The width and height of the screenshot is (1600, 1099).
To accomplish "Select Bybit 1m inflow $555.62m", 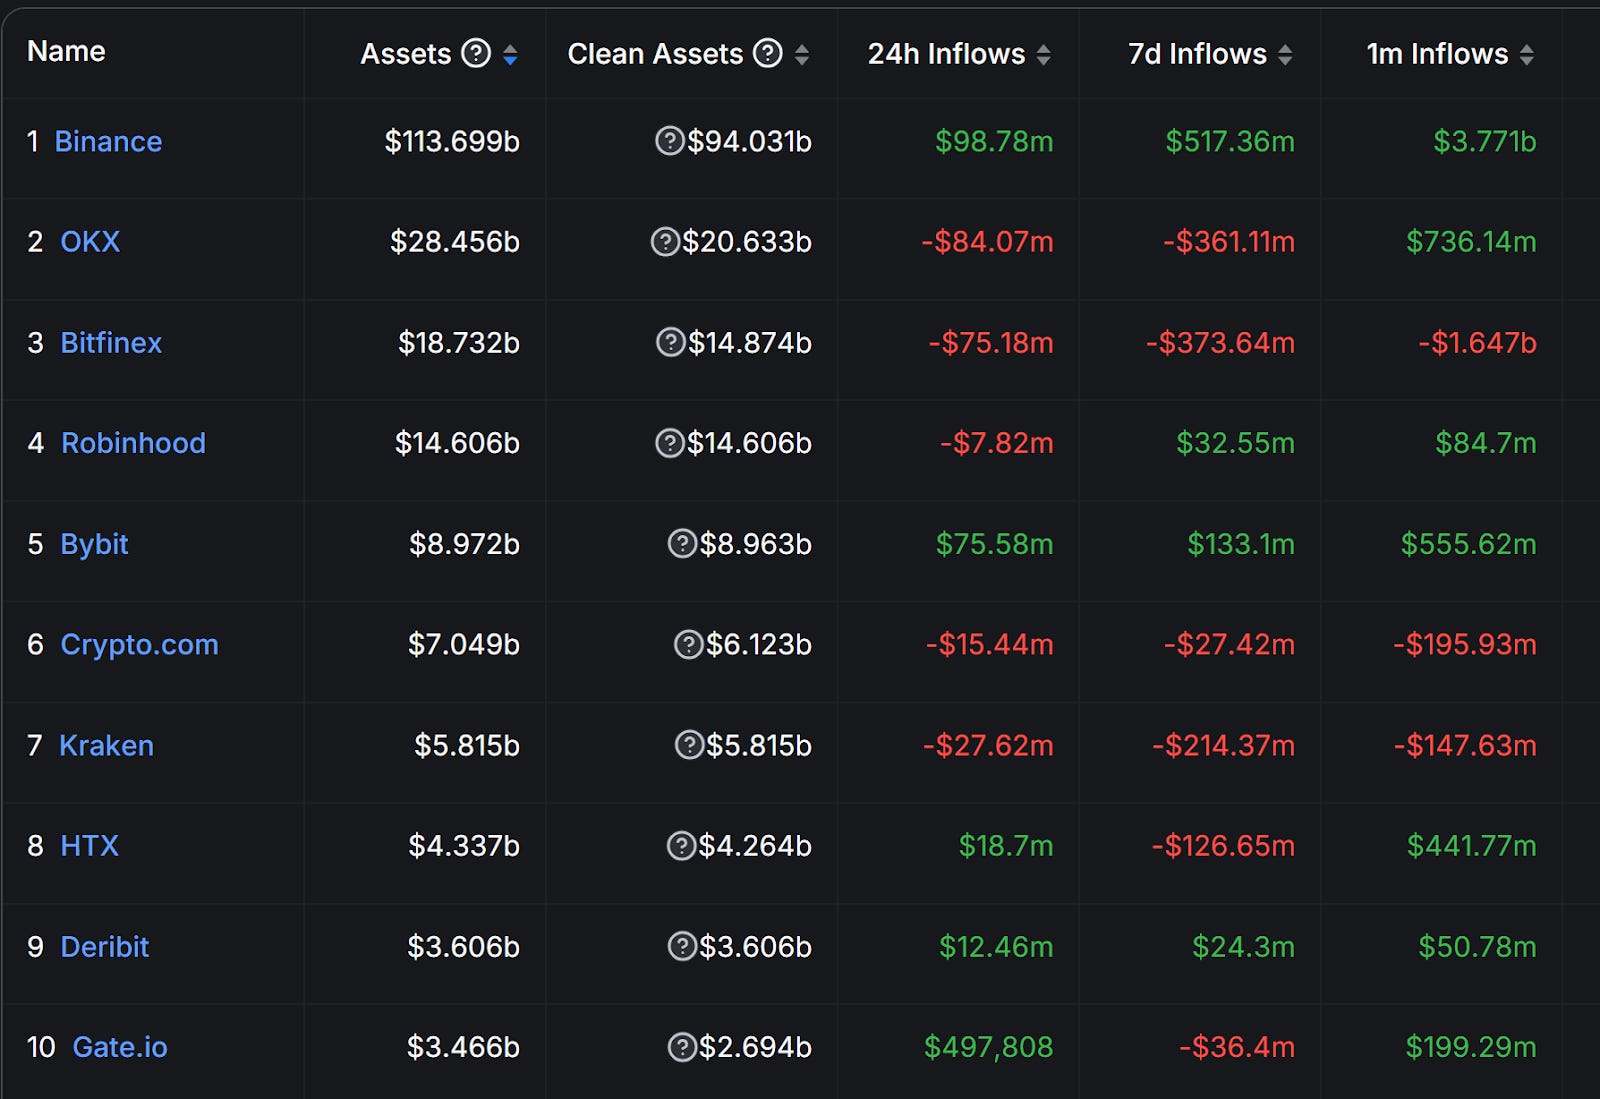I will [x=1468, y=543].
